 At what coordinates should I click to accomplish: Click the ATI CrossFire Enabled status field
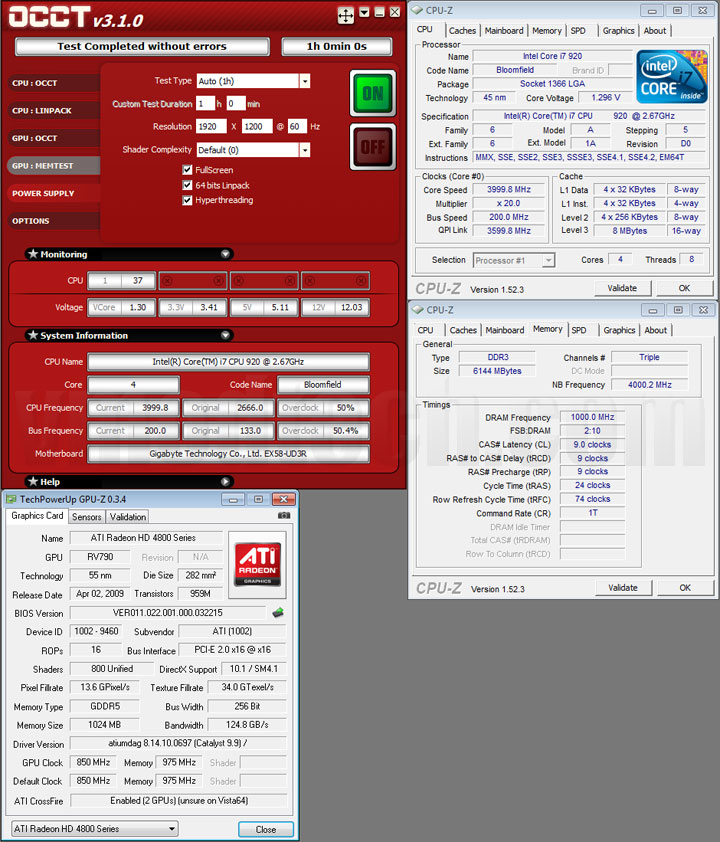pyautogui.click(x=179, y=801)
